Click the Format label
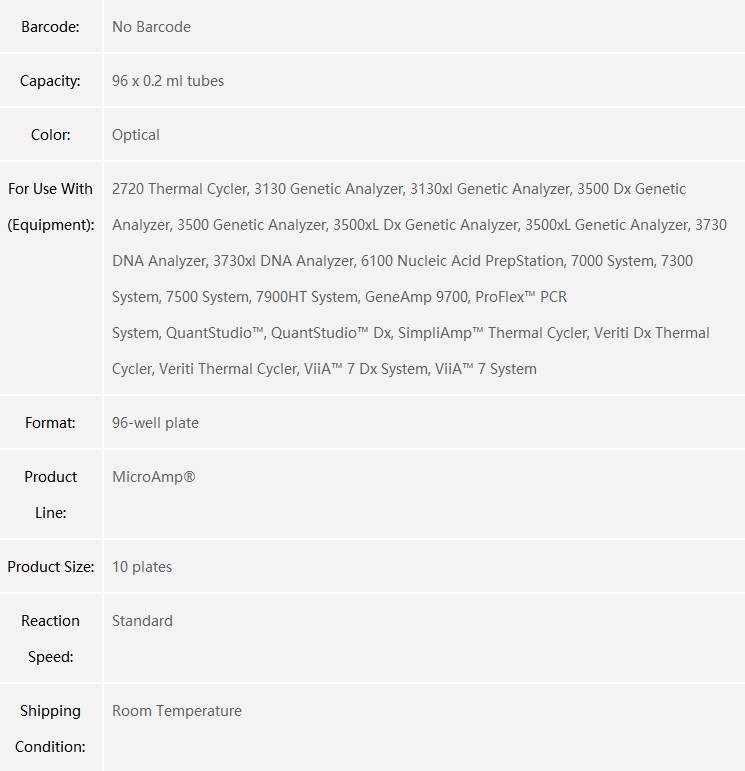Image resolution: width=745 pixels, height=771 pixels. point(50,423)
